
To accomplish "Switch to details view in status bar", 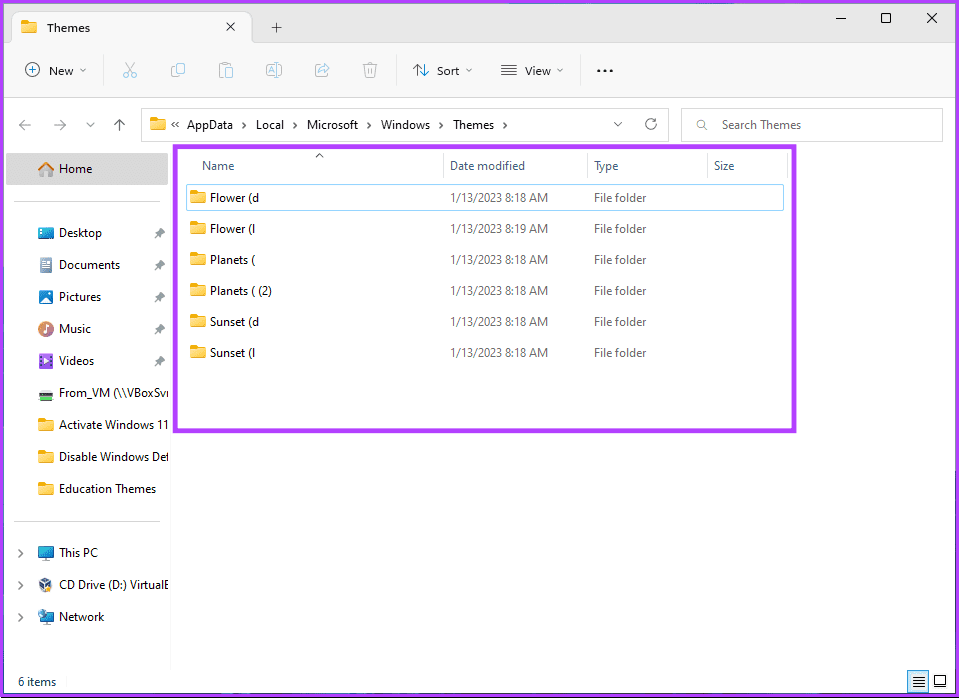I will coord(919,681).
